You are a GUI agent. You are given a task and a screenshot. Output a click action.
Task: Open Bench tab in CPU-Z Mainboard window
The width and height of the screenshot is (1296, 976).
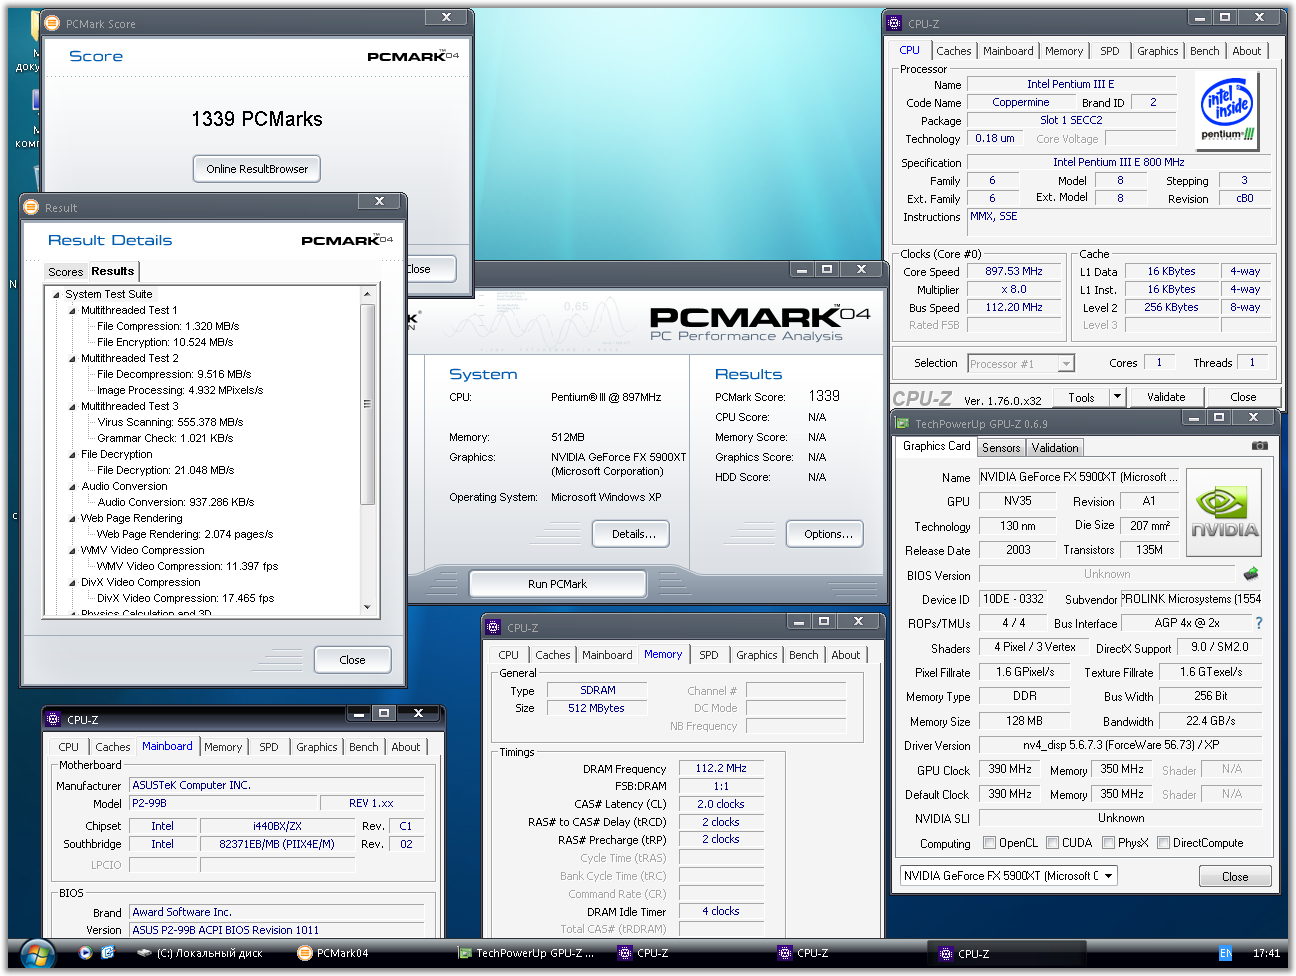click(364, 747)
